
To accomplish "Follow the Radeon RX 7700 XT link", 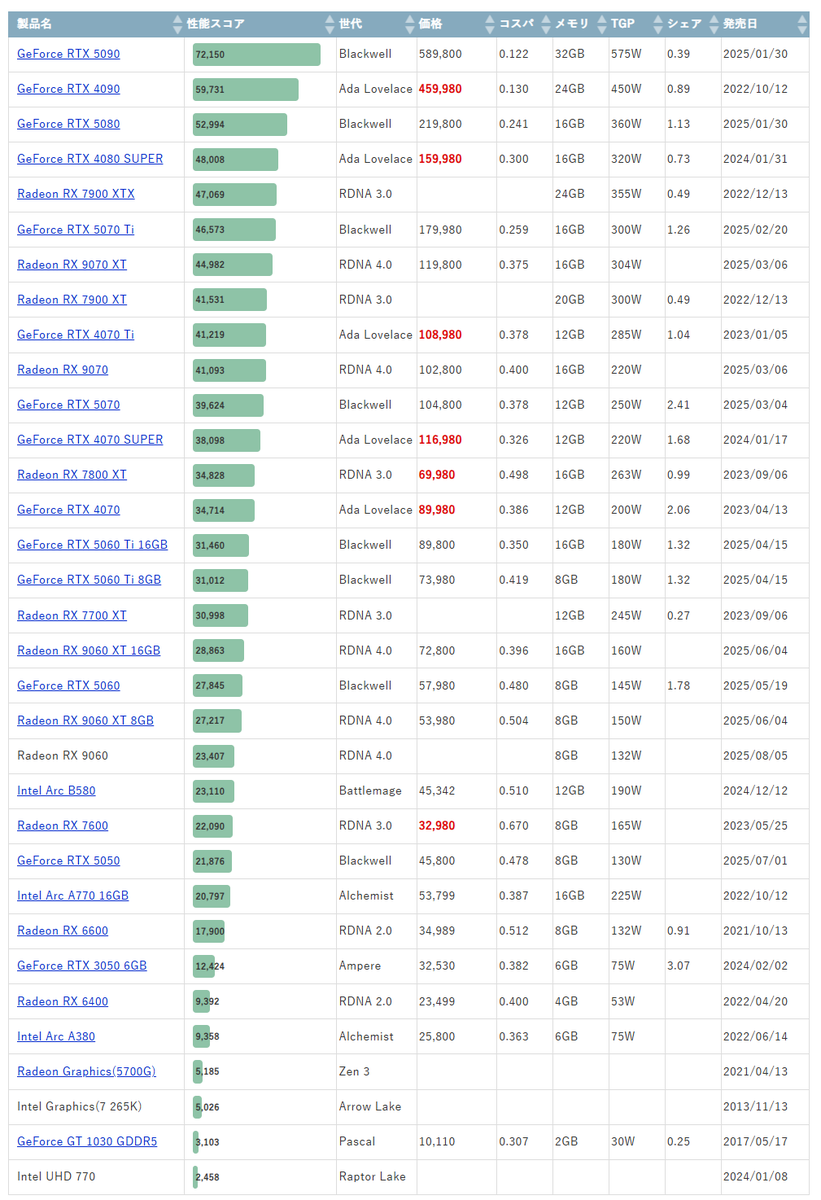I will tap(72, 616).
